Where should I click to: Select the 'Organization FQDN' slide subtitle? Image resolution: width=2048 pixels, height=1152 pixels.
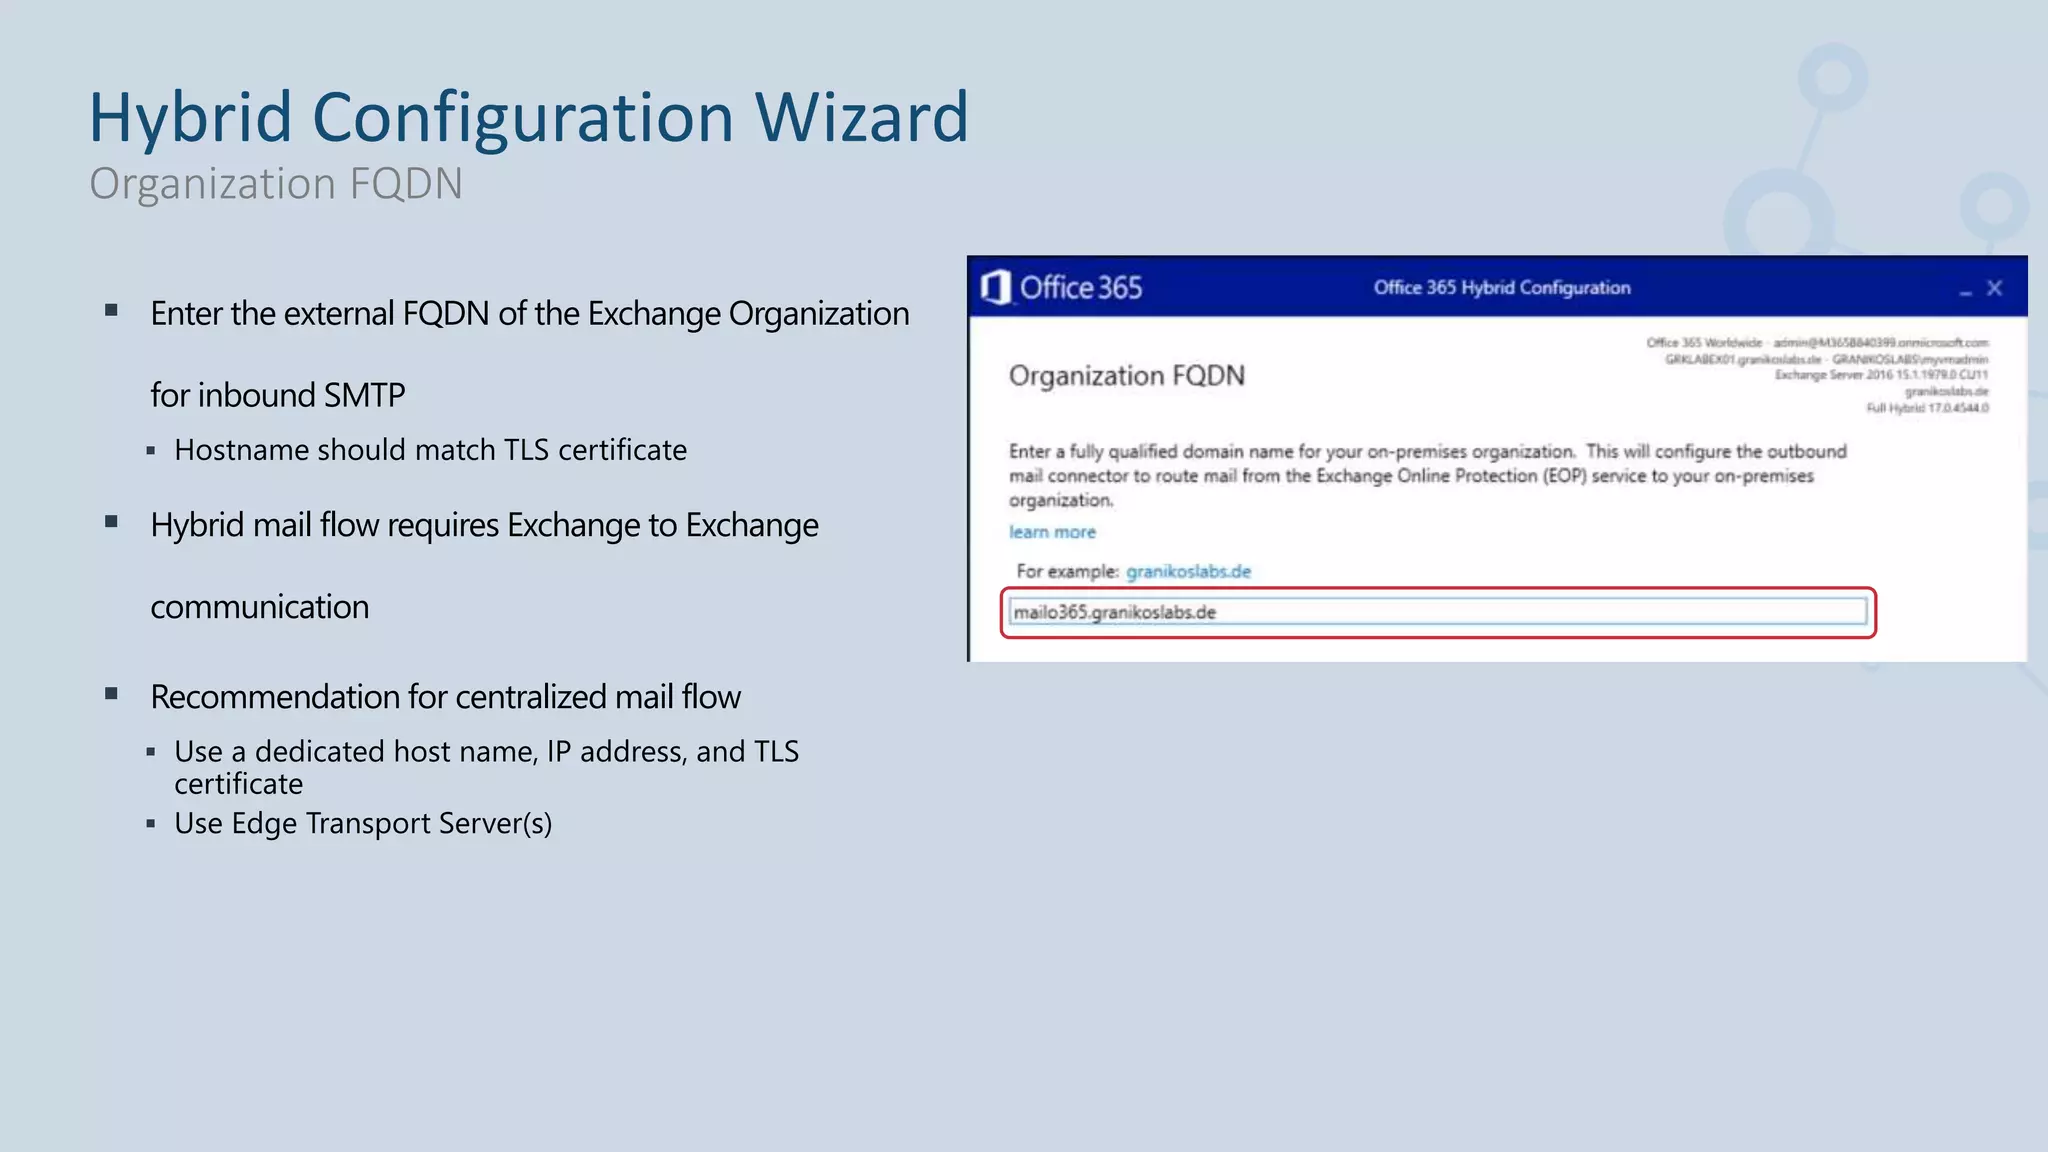click(276, 184)
